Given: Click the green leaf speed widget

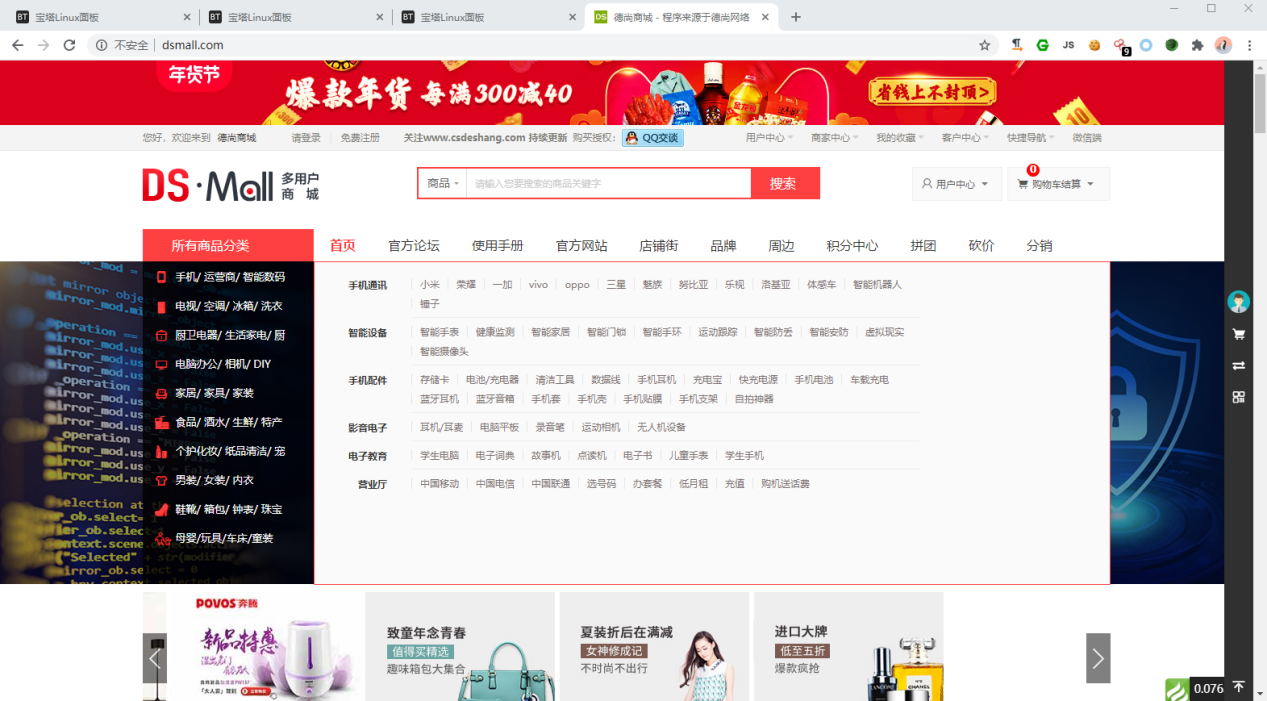Looking at the screenshot, I should [1177, 689].
